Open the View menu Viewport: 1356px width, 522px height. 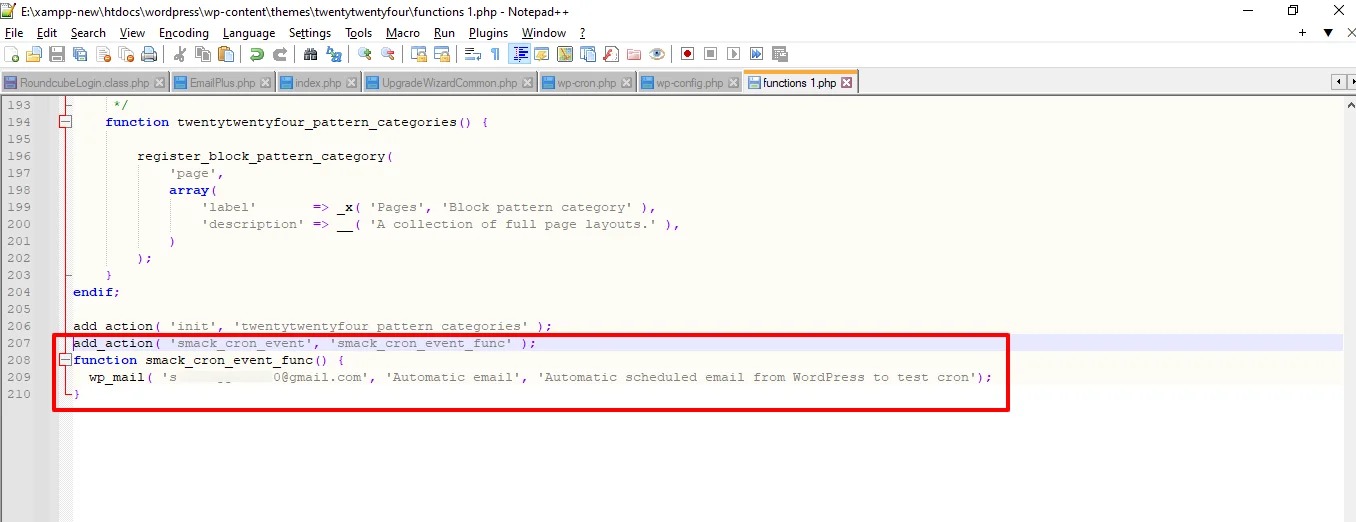coord(132,33)
